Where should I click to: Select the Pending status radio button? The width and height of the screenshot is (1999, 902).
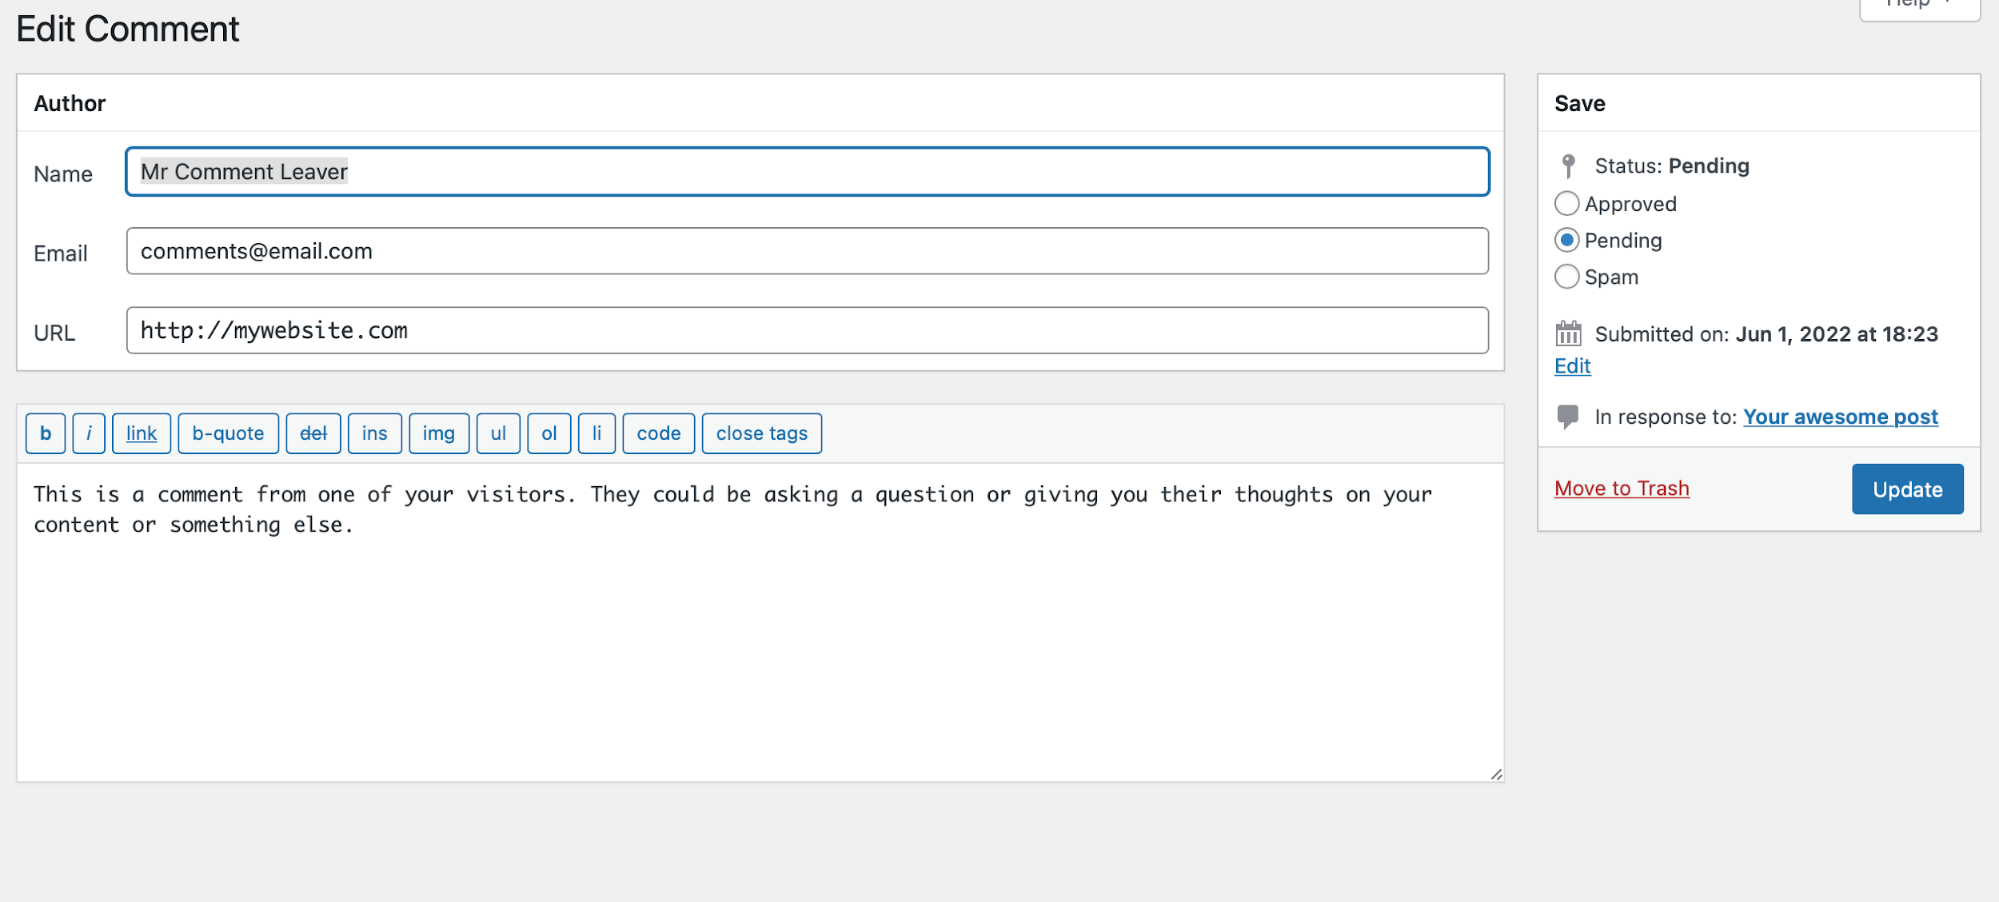coord(1566,240)
